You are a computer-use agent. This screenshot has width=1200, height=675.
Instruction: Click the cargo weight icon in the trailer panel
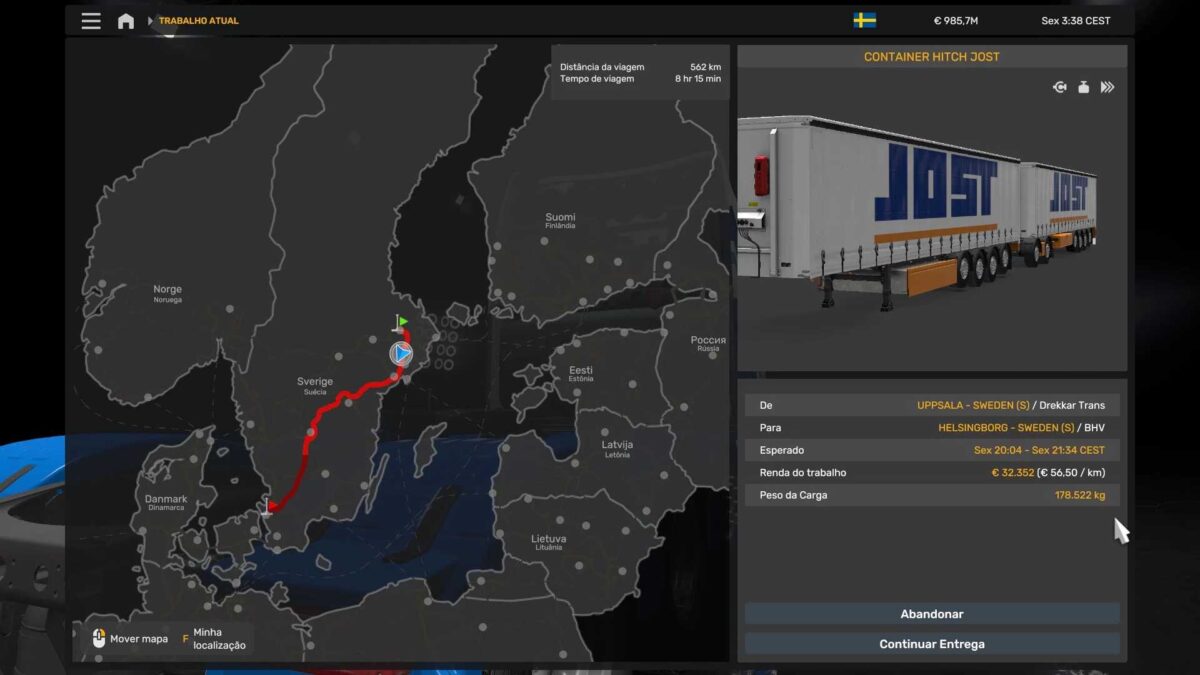pos(1084,87)
